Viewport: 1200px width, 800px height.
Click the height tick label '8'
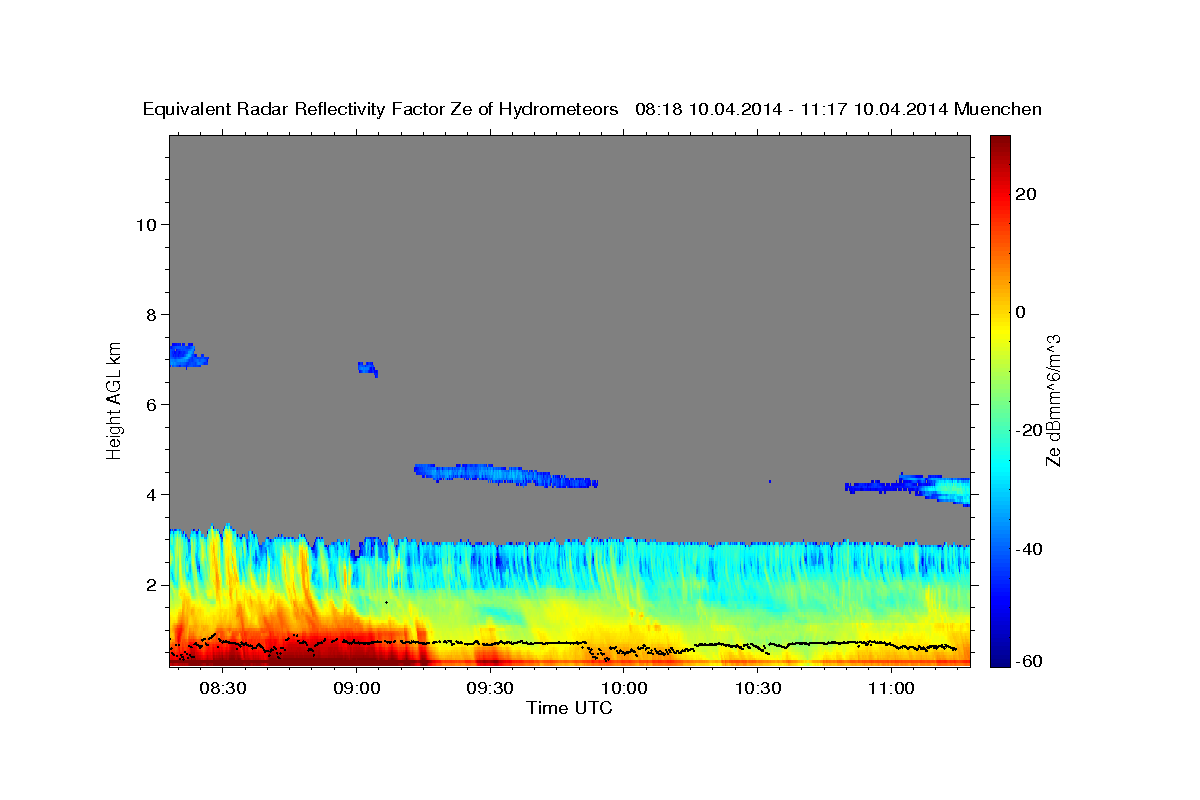click(x=152, y=314)
